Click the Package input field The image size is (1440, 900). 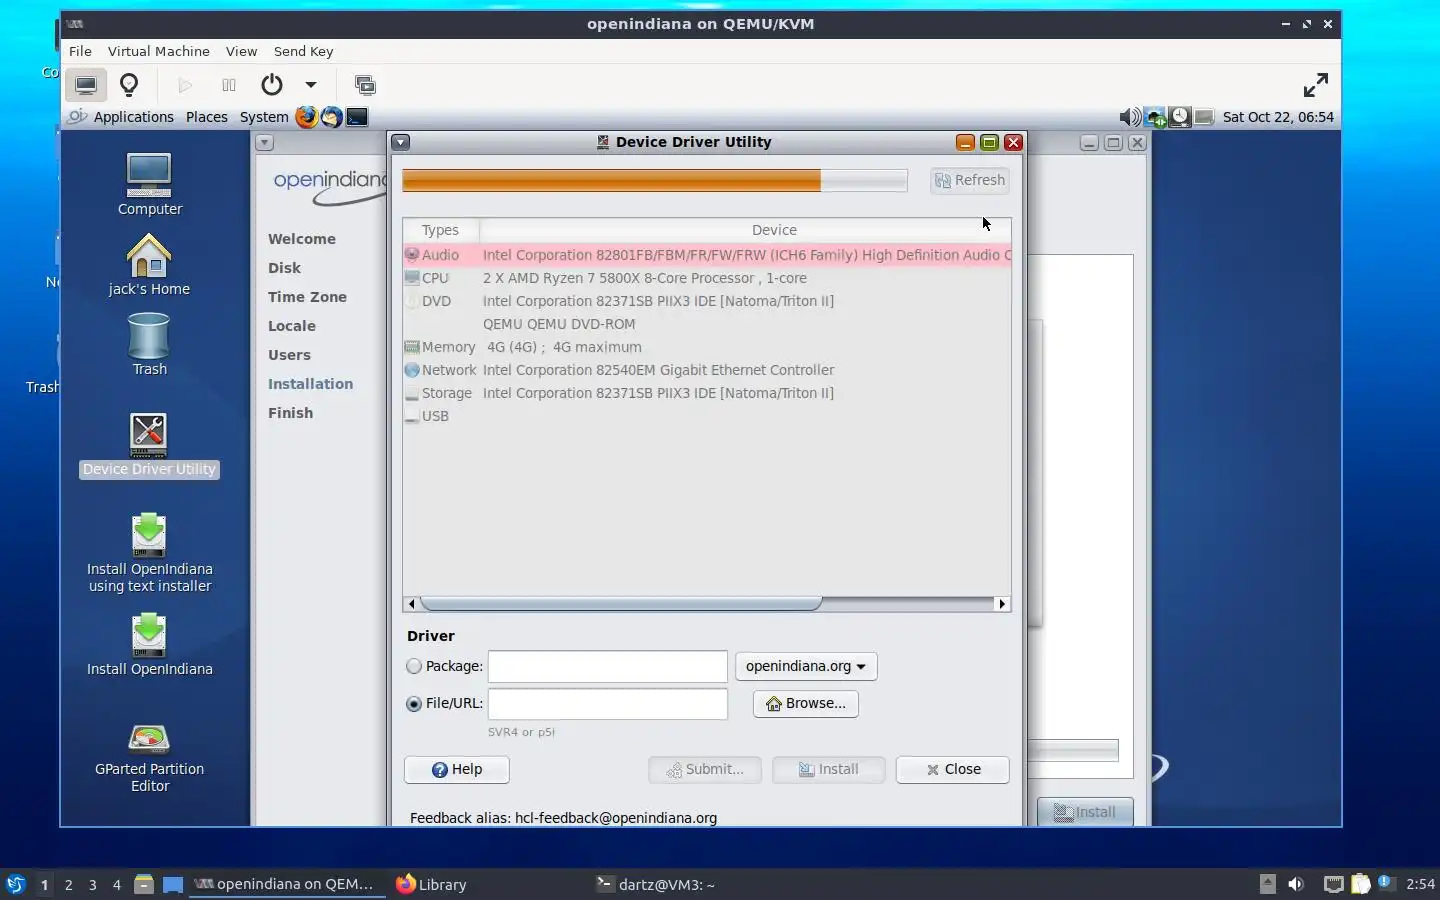(x=607, y=666)
